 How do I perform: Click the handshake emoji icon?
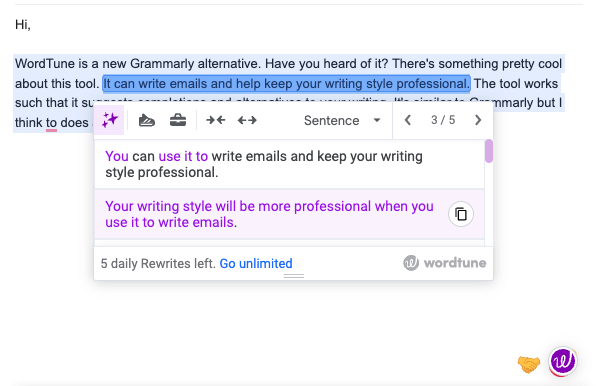[x=528, y=364]
